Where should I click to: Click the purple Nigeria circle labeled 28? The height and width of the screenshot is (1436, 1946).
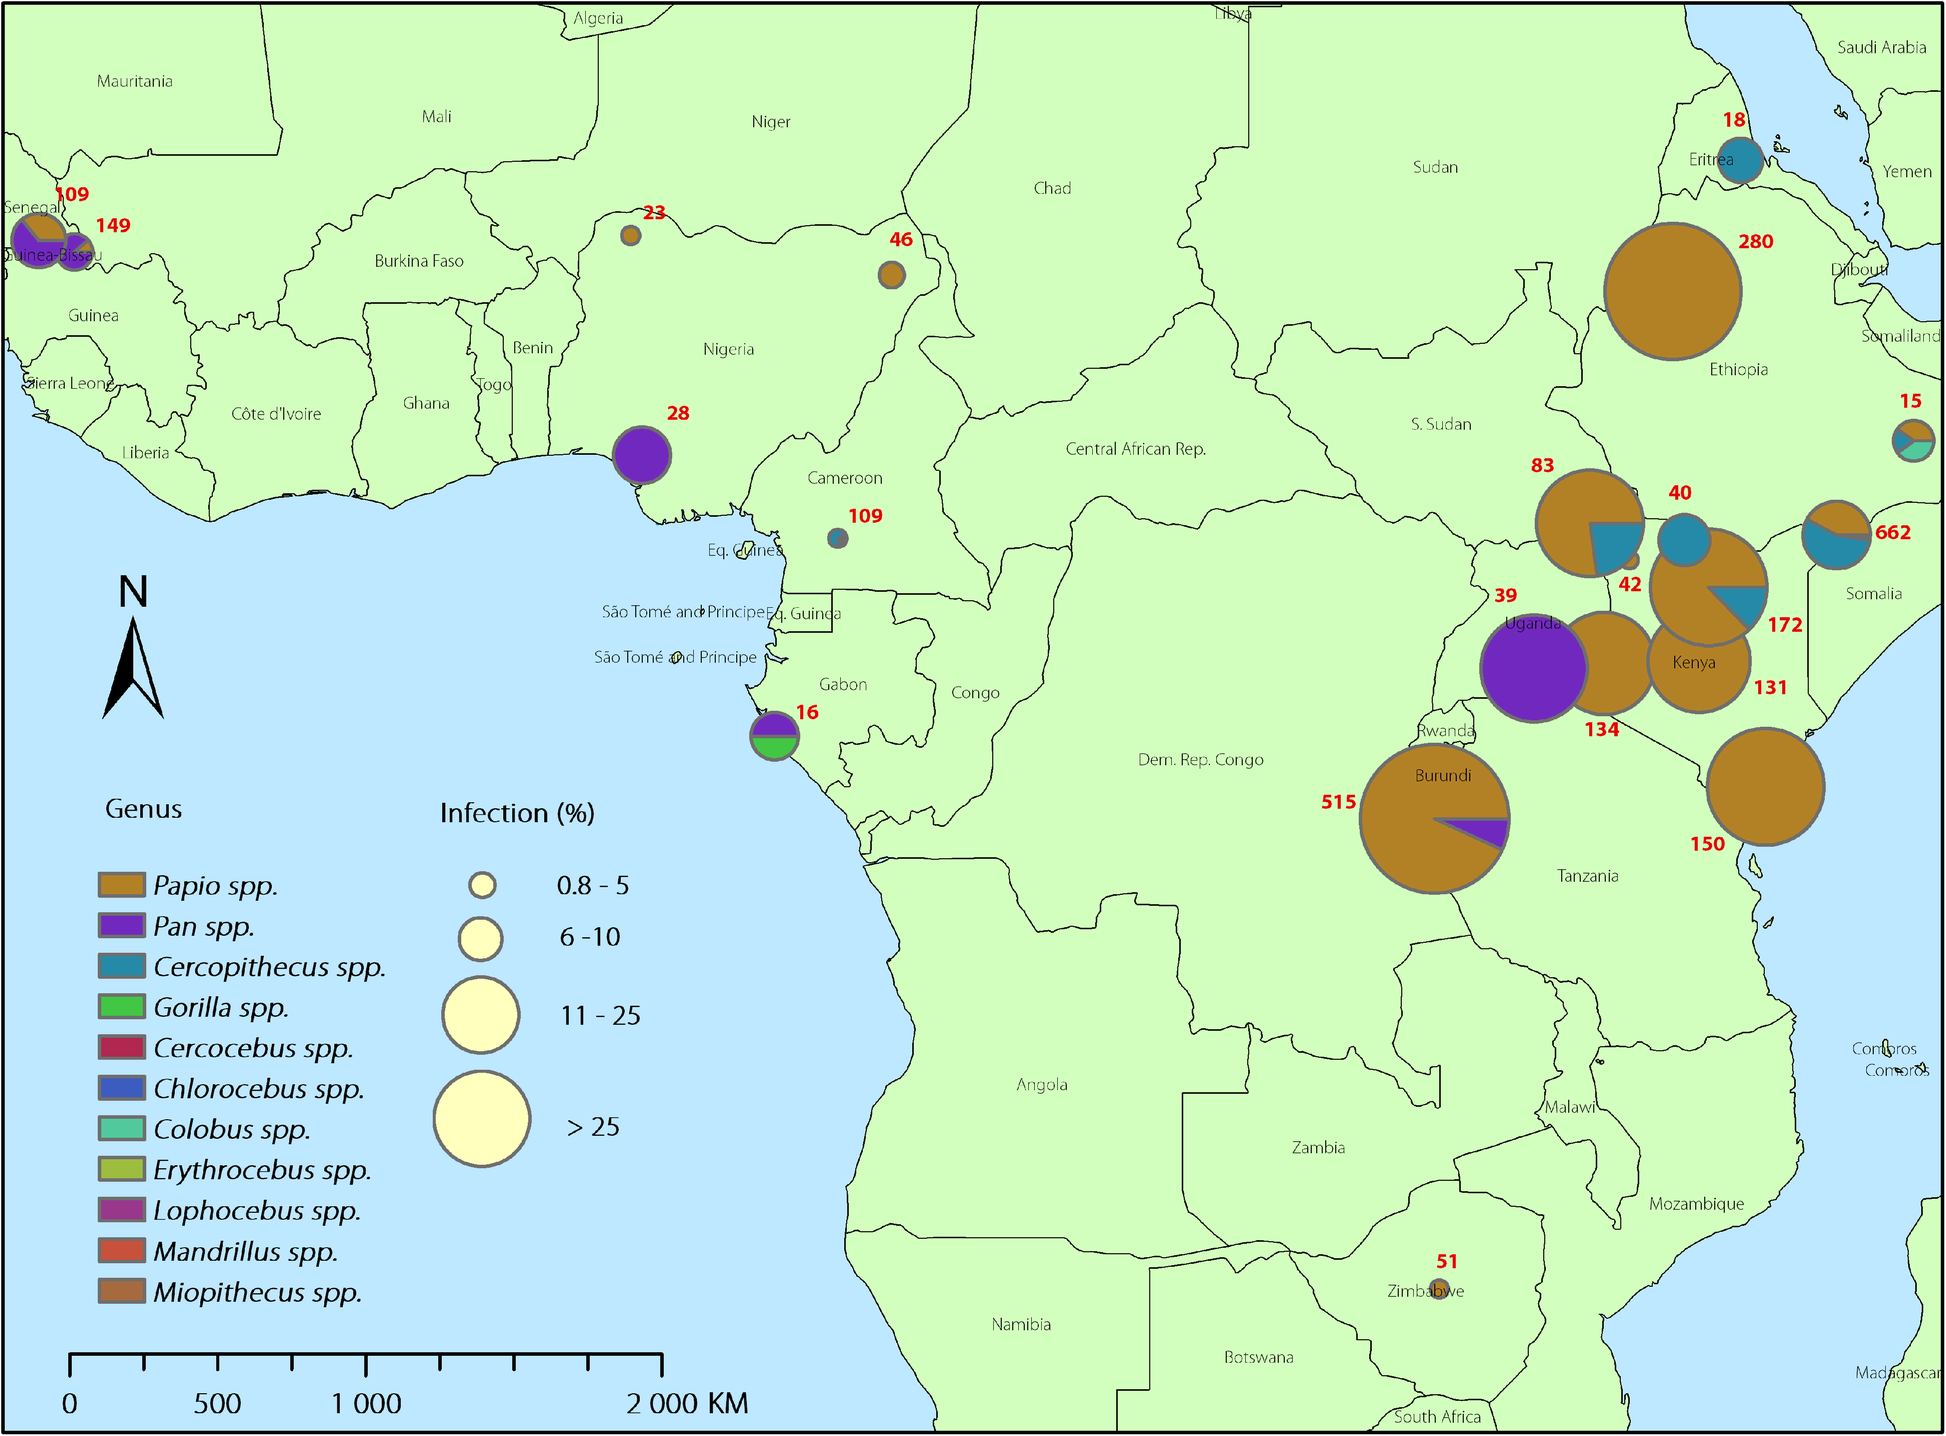[642, 455]
